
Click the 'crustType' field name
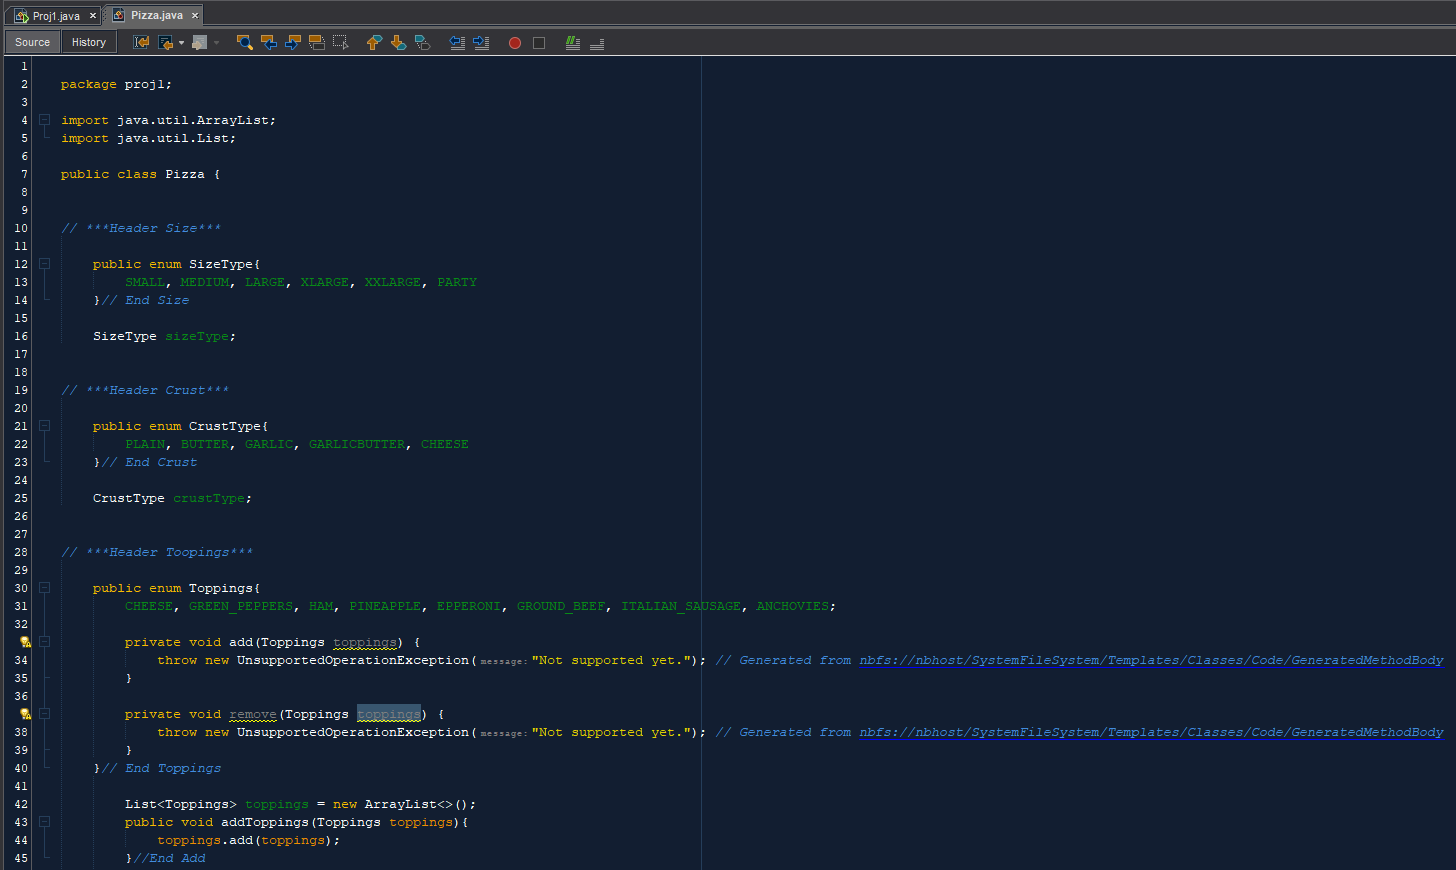point(209,498)
